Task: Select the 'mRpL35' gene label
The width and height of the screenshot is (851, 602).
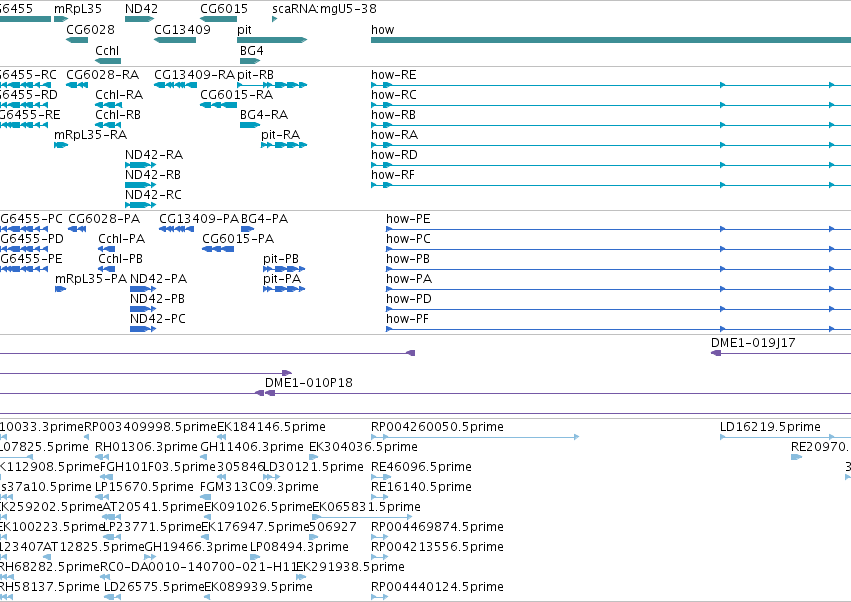Action: tap(78, 9)
